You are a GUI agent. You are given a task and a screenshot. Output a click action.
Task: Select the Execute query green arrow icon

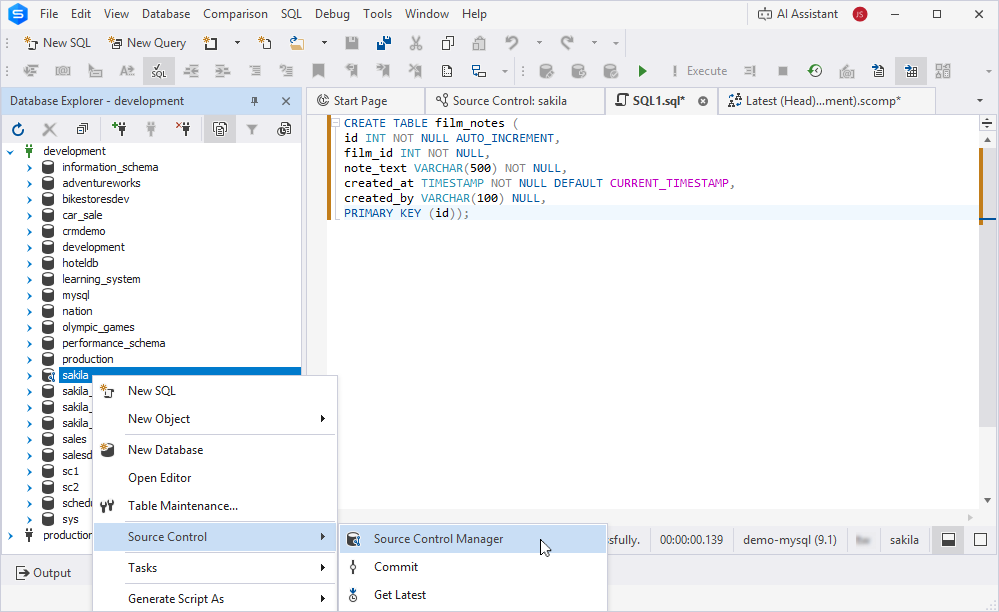tap(643, 71)
